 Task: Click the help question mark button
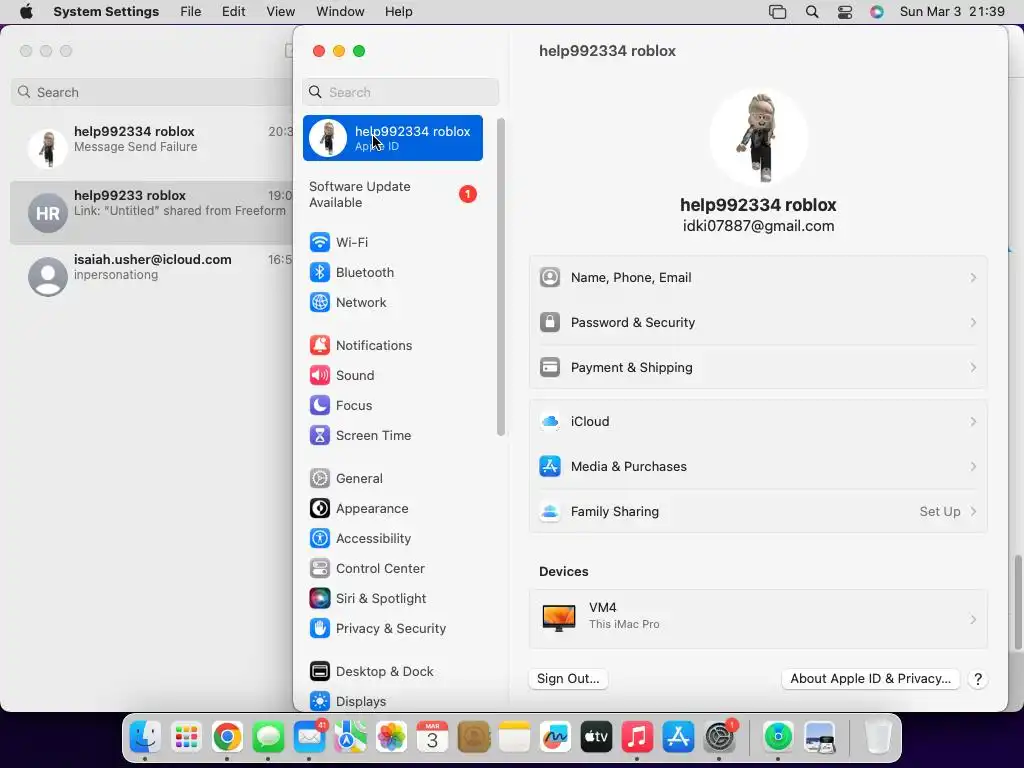coord(978,679)
